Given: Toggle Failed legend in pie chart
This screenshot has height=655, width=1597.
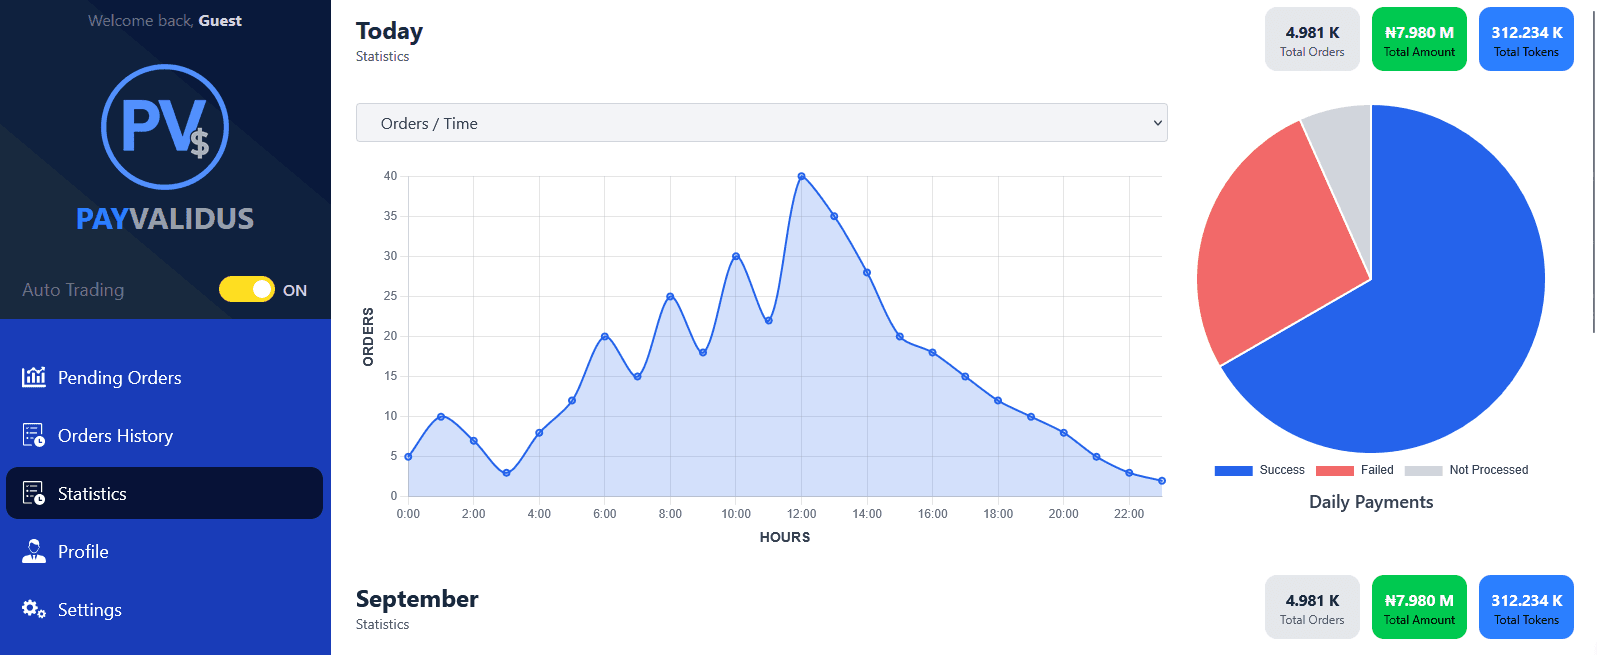Looking at the screenshot, I should pos(1355,470).
